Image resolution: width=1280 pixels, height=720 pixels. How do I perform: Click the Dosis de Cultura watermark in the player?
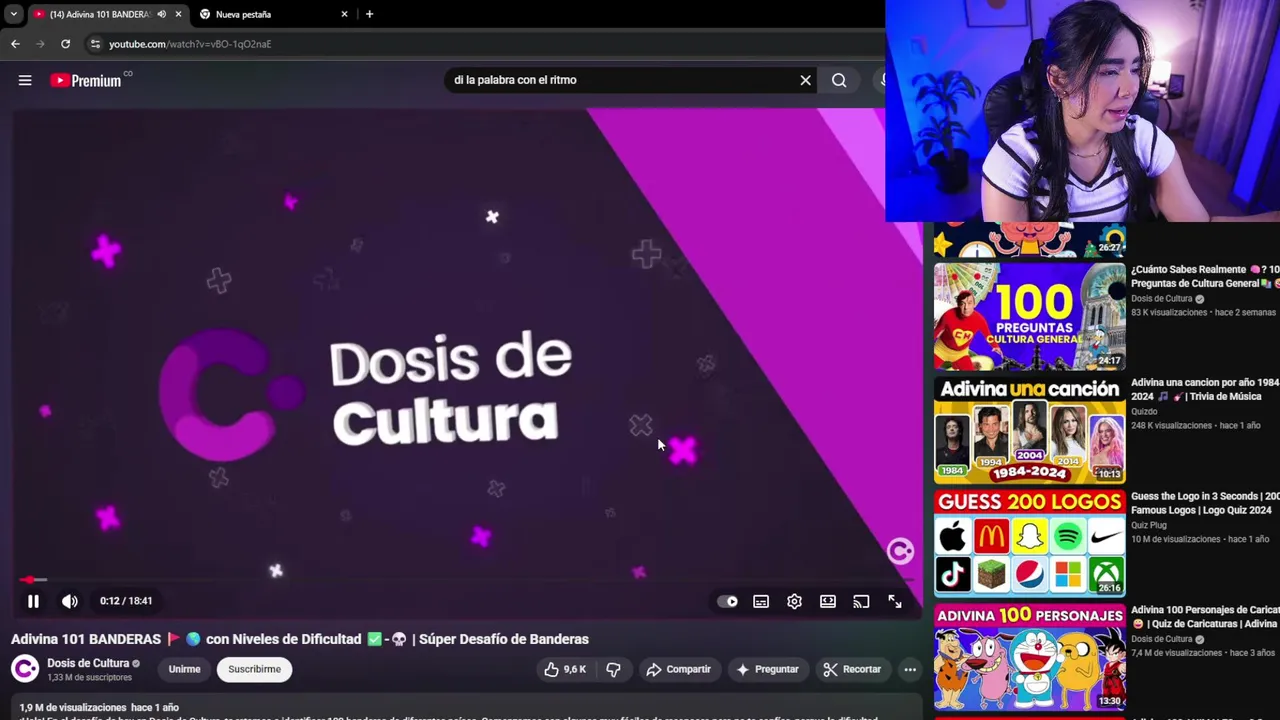tap(900, 551)
